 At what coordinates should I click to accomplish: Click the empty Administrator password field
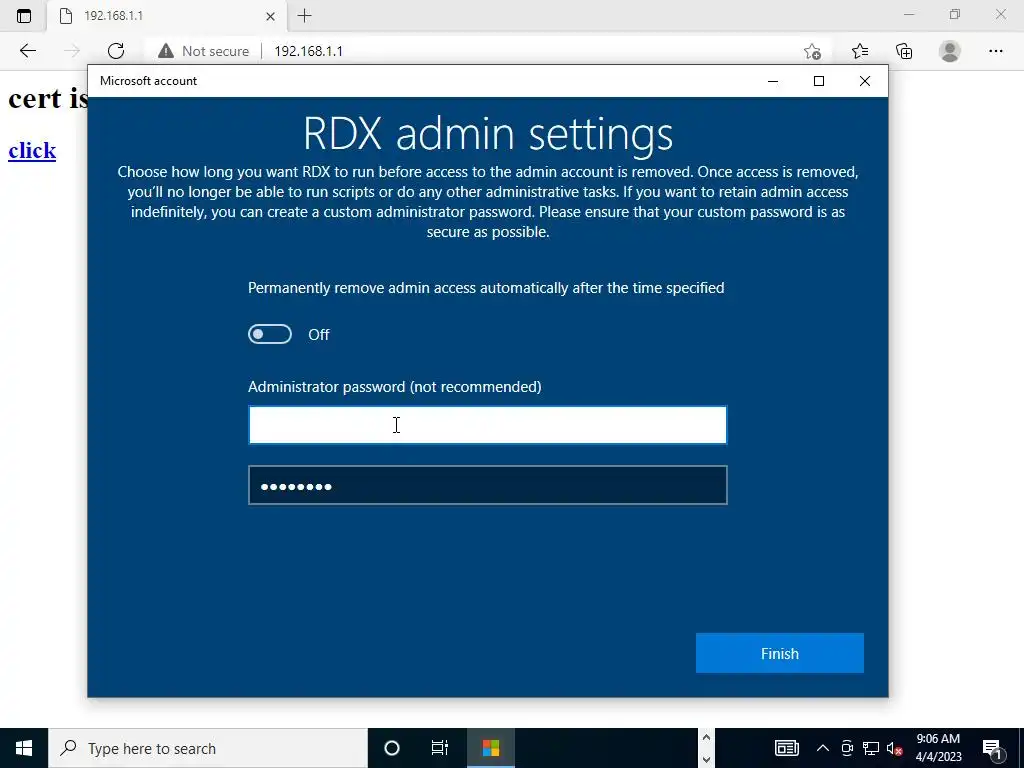point(488,425)
